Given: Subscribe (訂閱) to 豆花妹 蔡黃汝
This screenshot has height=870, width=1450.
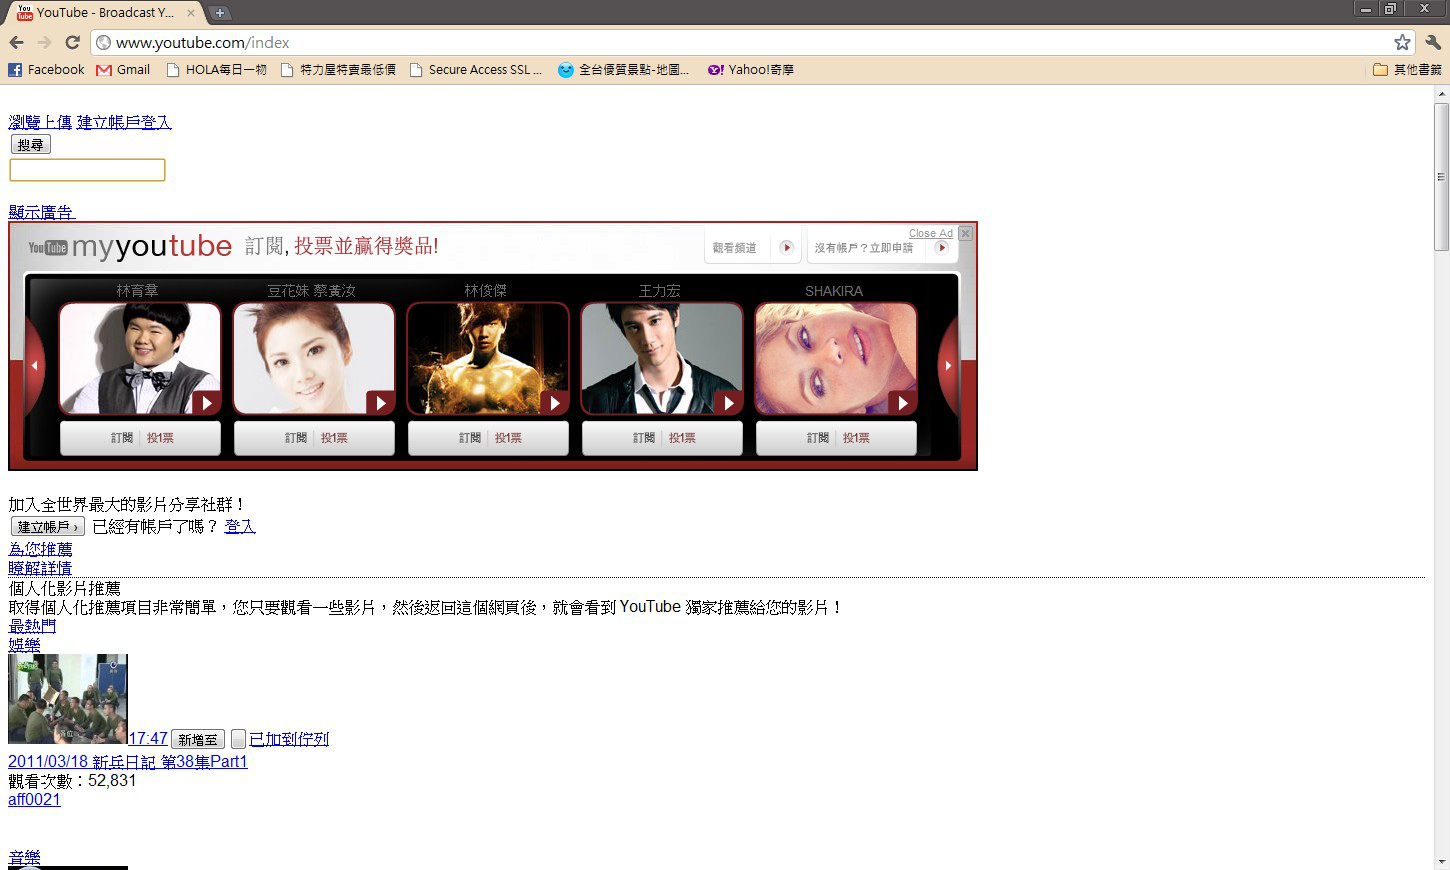Looking at the screenshot, I should coord(296,438).
